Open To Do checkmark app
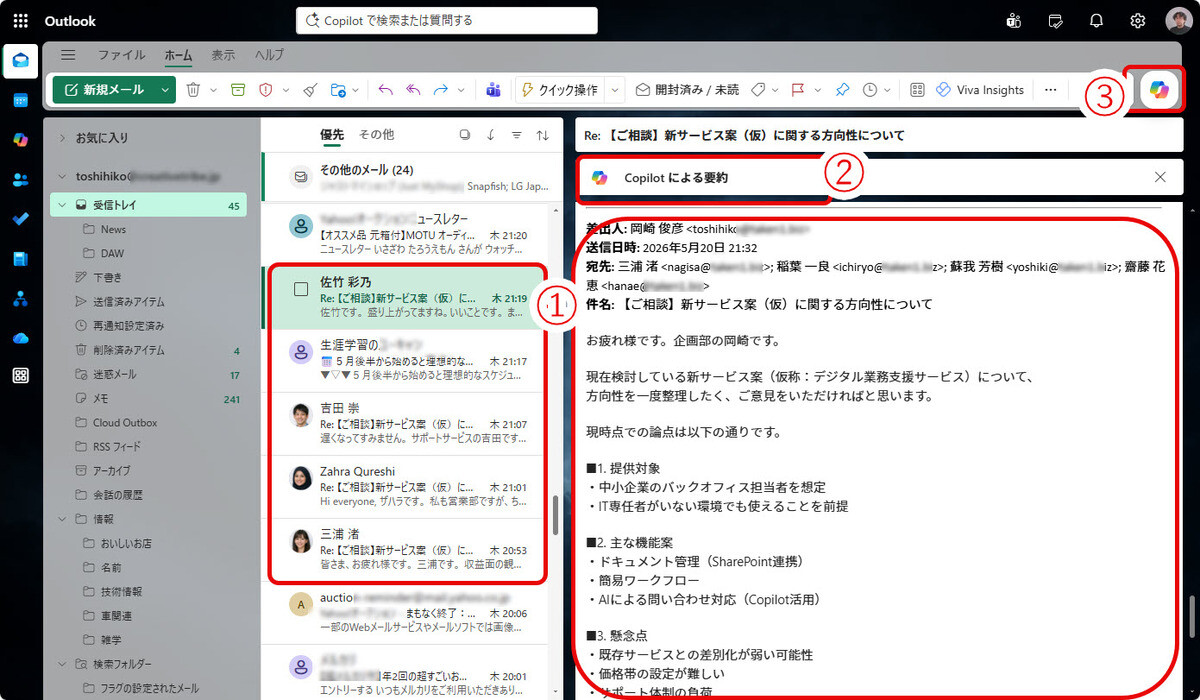The width and height of the screenshot is (1200, 700). point(21,219)
